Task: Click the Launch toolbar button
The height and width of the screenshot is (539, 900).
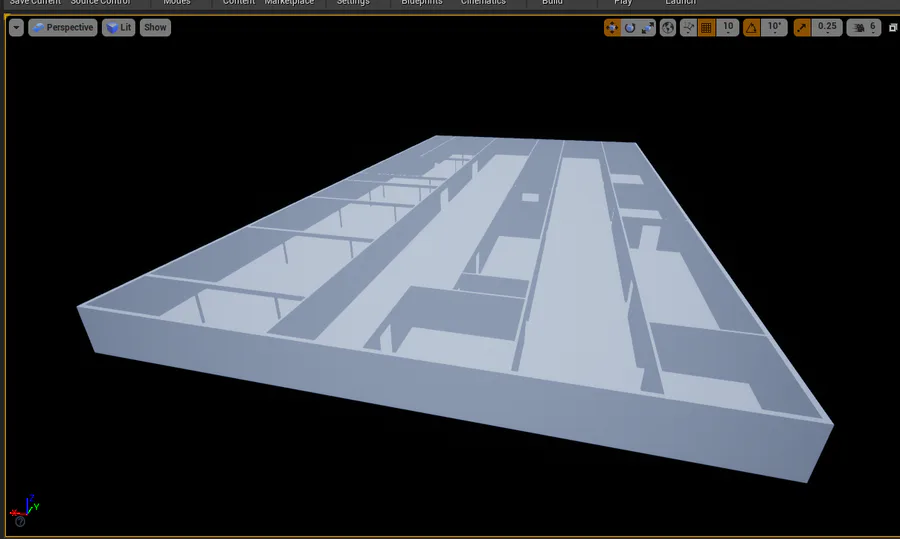Action: (681, 3)
